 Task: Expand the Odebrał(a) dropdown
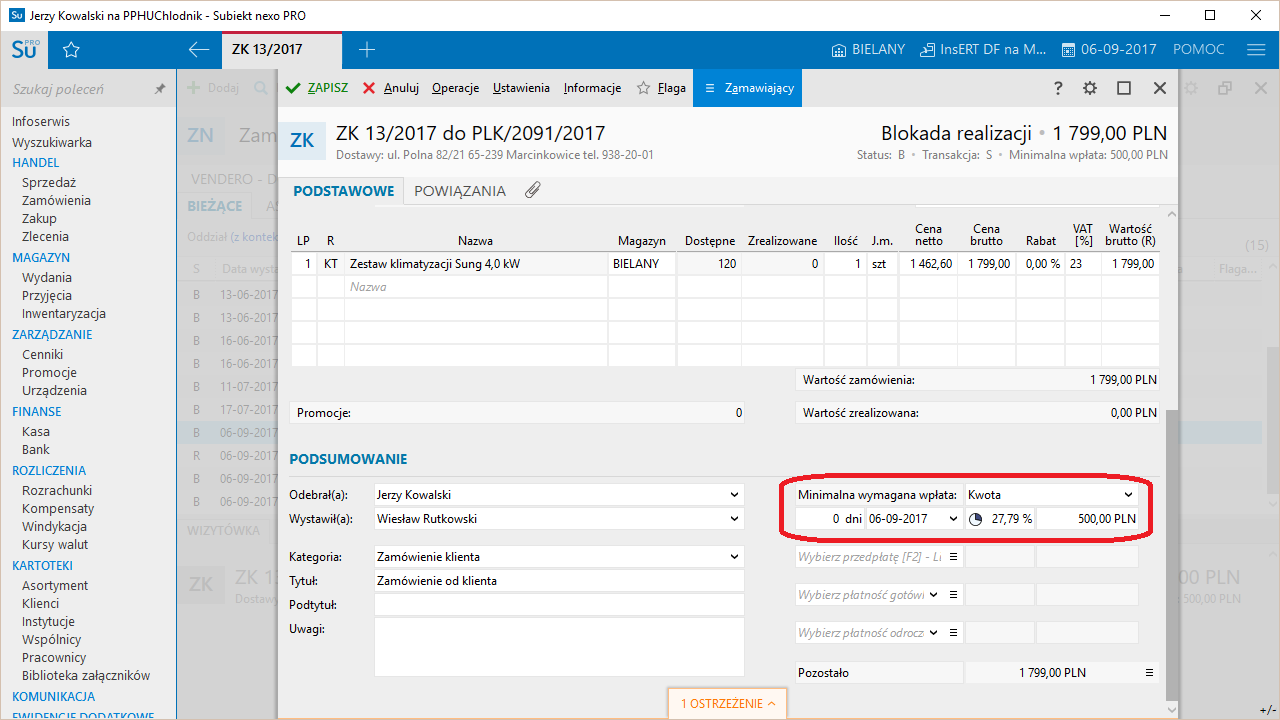tap(735, 495)
